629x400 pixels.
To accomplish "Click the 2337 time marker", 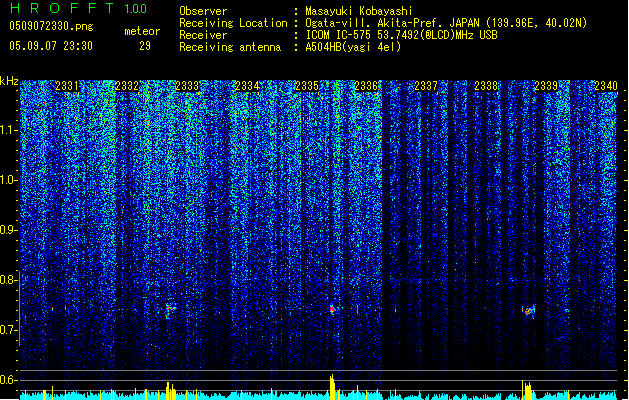I will (x=426, y=86).
